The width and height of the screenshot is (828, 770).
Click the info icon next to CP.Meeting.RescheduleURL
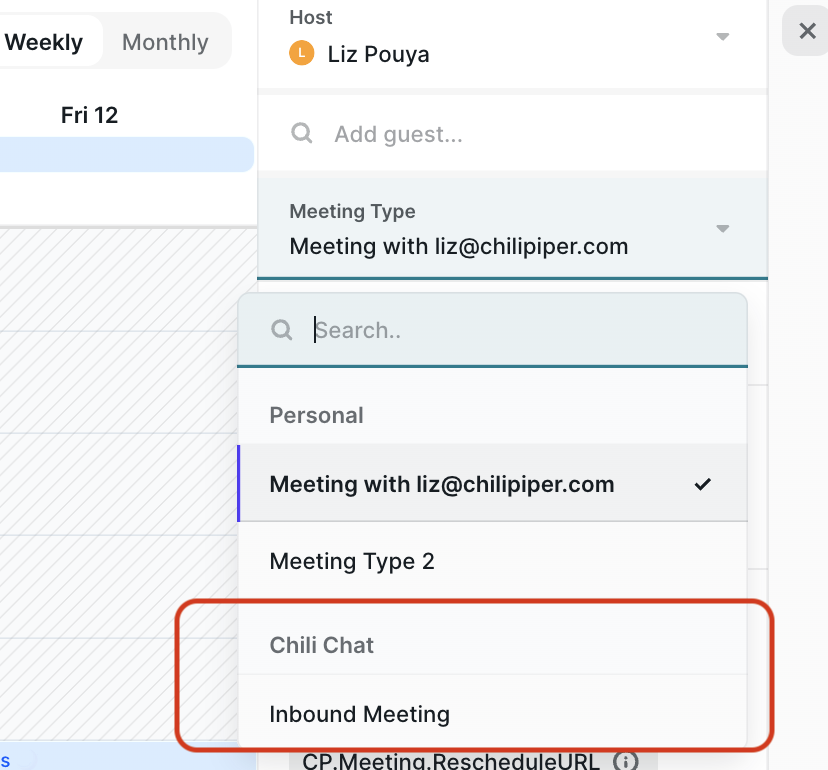click(x=626, y=762)
